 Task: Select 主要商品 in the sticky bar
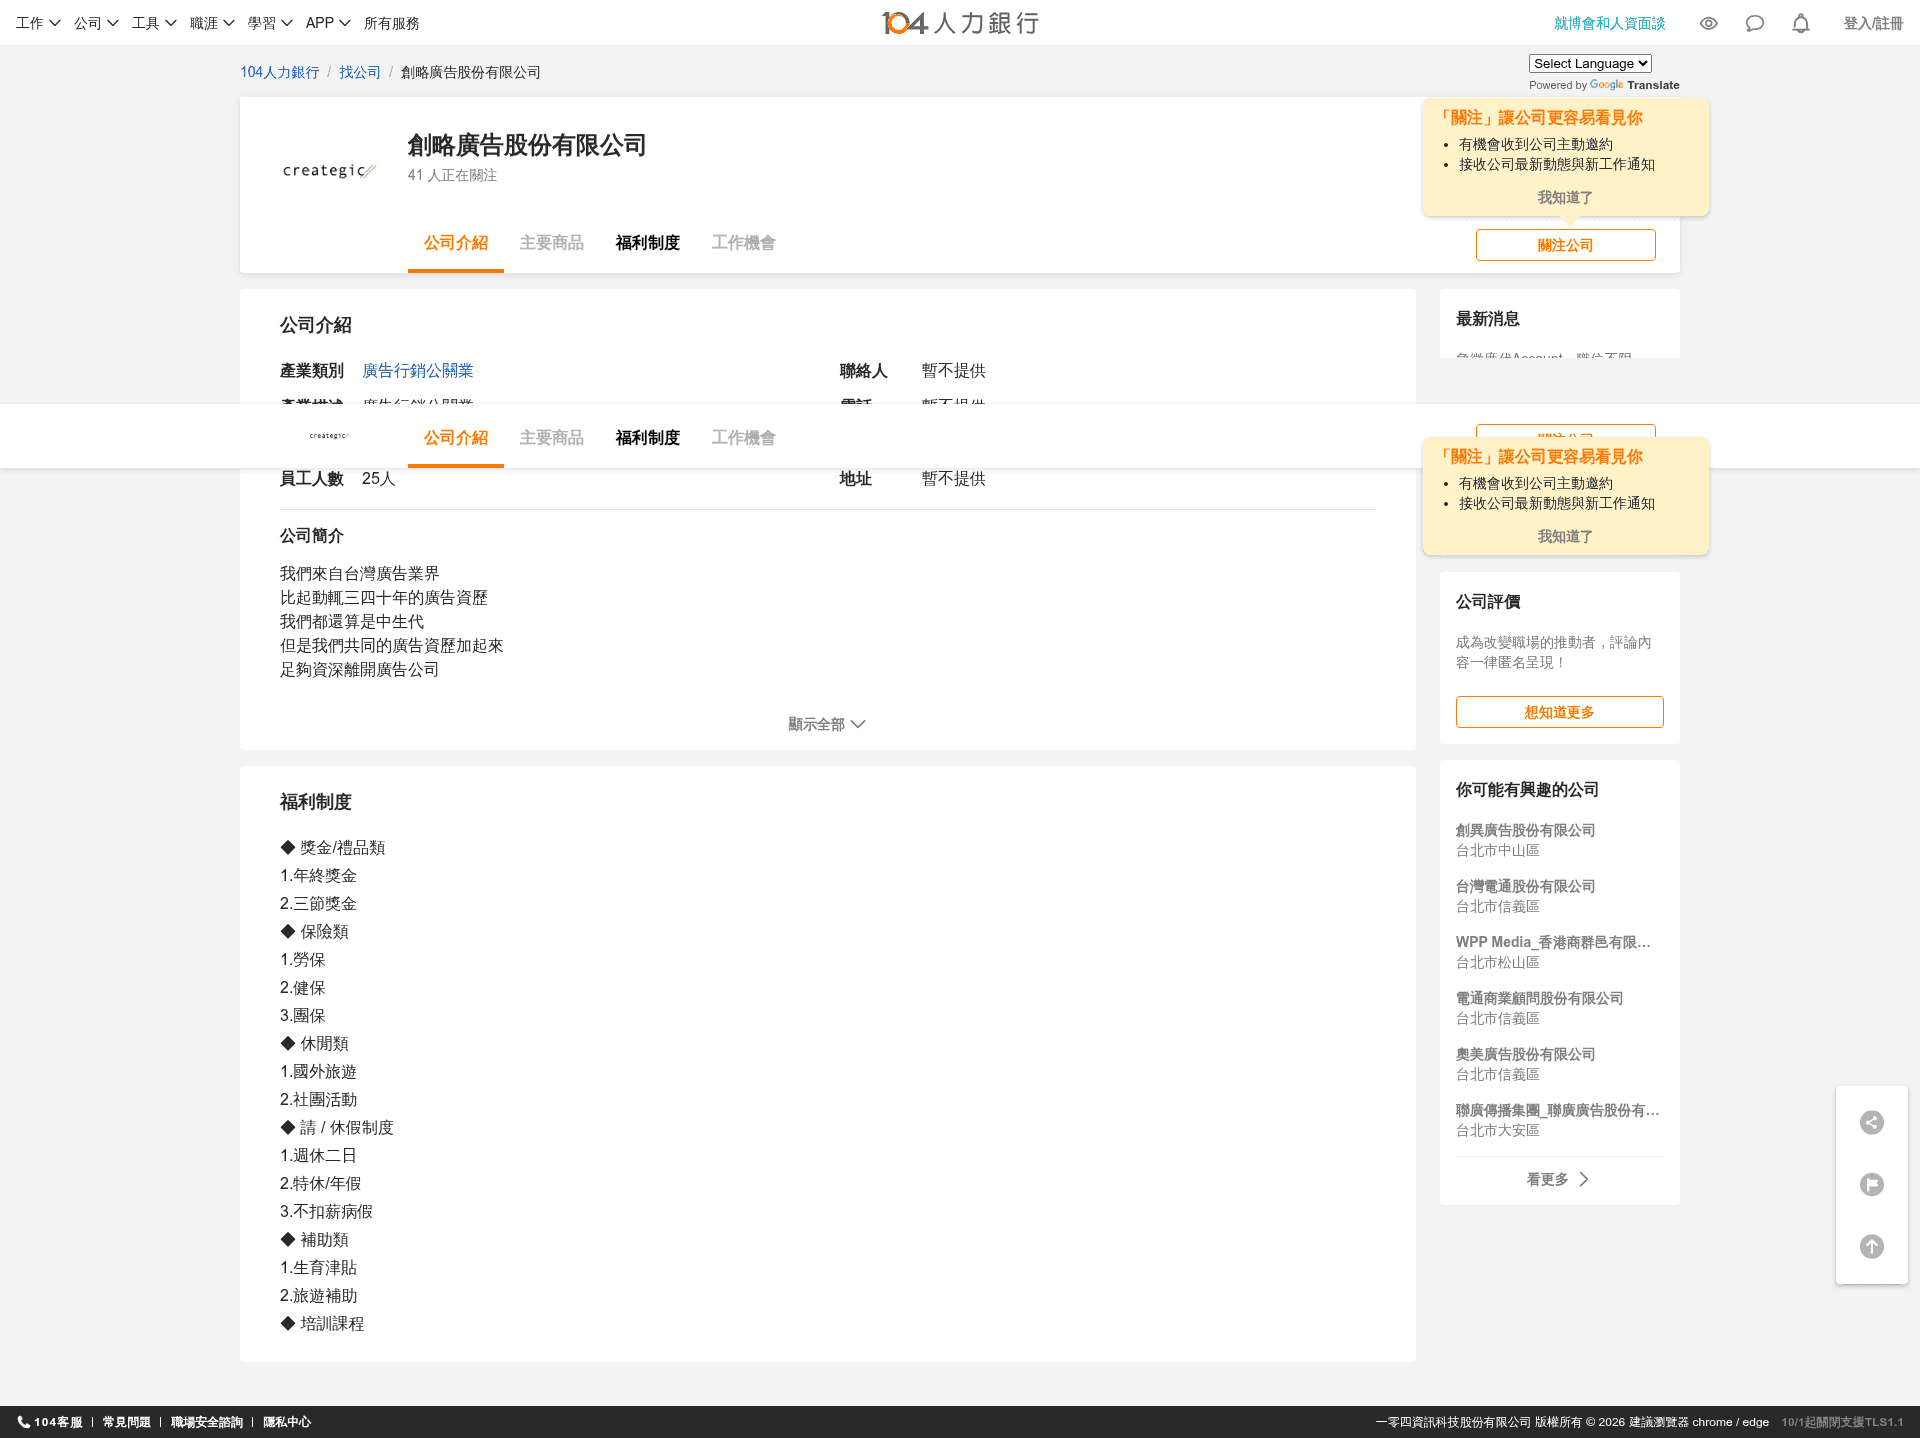coord(552,438)
